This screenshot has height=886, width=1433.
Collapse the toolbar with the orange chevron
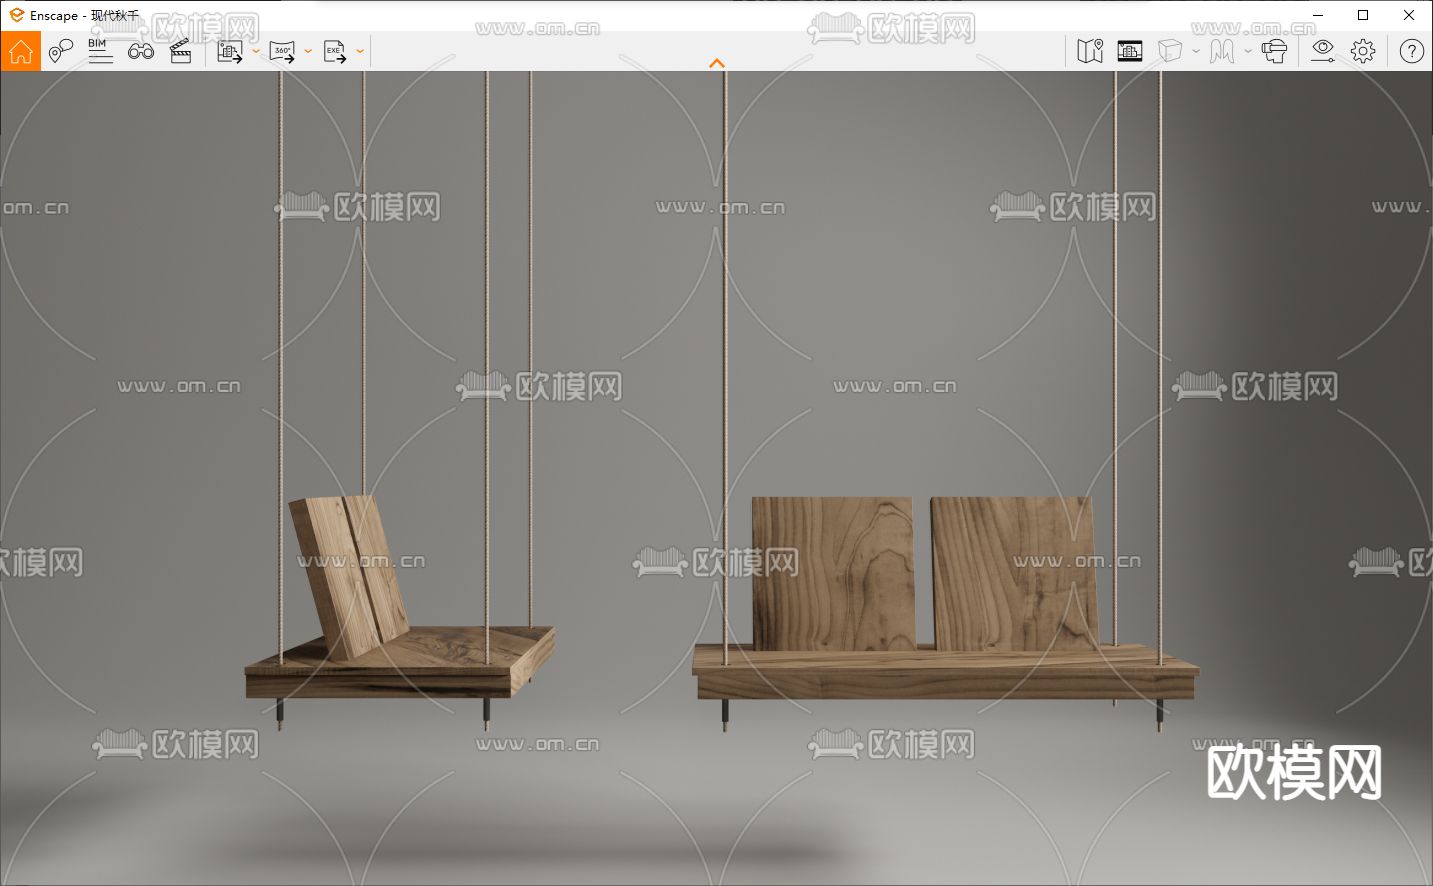[x=716, y=63]
